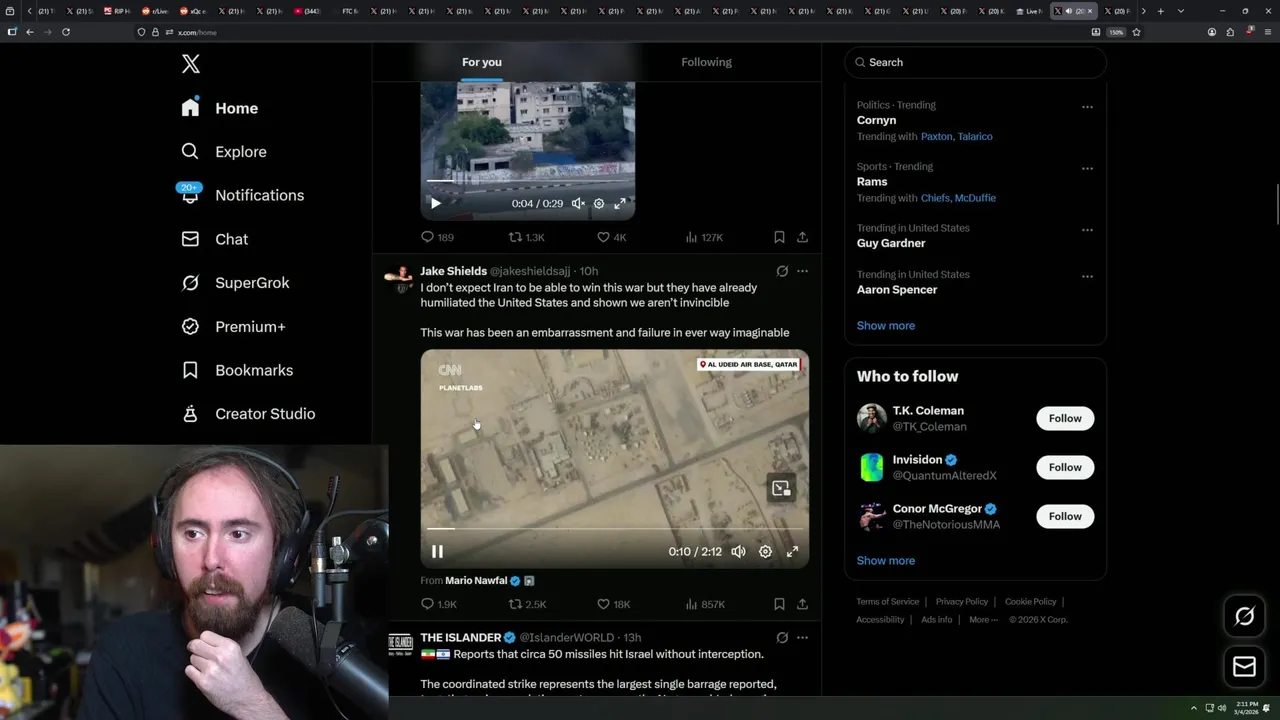Image resolution: width=1280 pixels, height=720 pixels.
Task: Open Terms of Service link
Action: click(887, 602)
